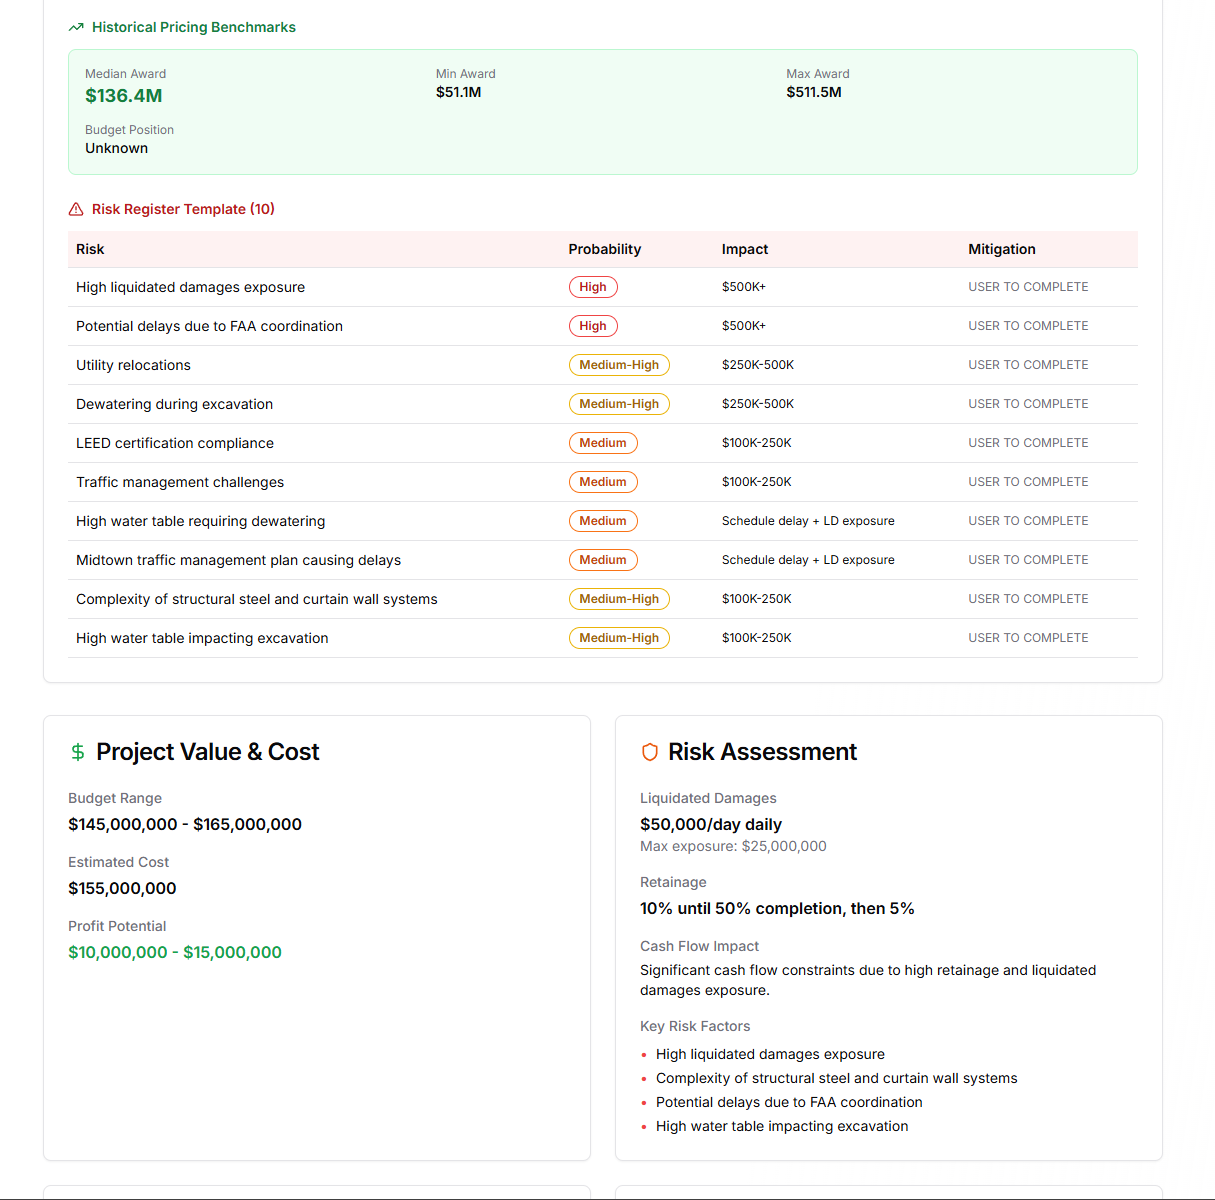The width and height of the screenshot is (1215, 1200).
Task: Click USER TO COMPLETE for Dewatering during excavation
Action: click(1028, 403)
